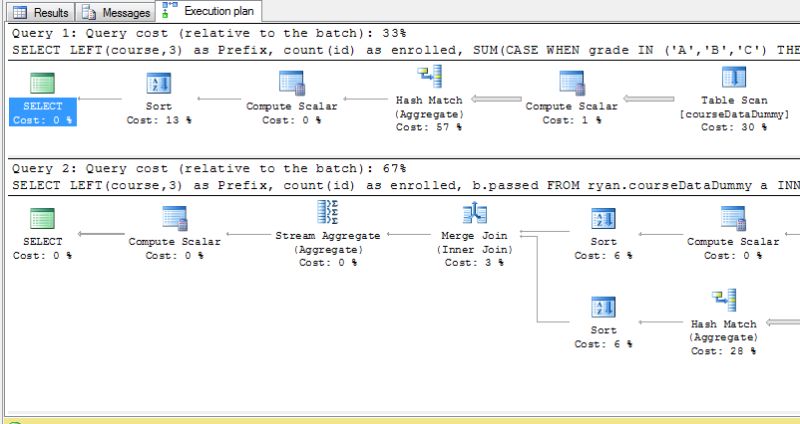Click the Query 2 cost 67% header
This screenshot has height=424, width=800.
click(209, 168)
